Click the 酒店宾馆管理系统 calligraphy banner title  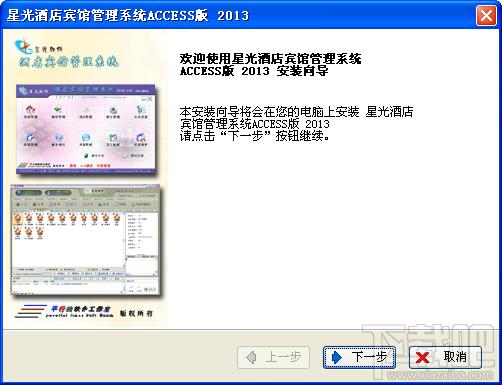pyautogui.click(x=68, y=62)
